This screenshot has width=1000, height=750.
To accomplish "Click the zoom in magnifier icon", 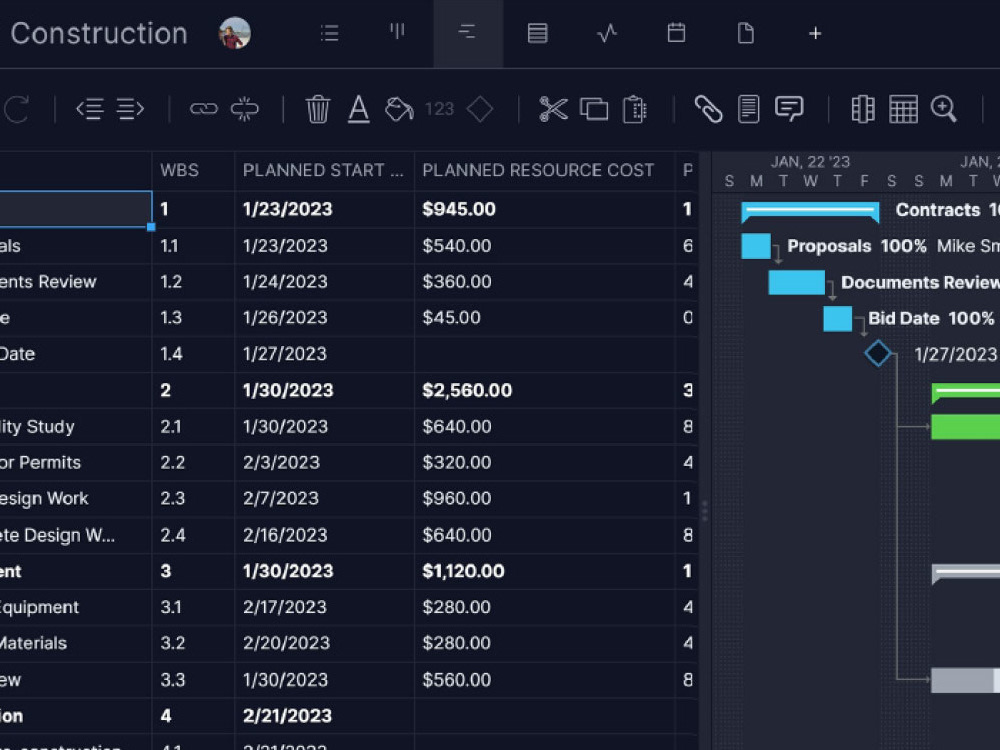I will (944, 109).
